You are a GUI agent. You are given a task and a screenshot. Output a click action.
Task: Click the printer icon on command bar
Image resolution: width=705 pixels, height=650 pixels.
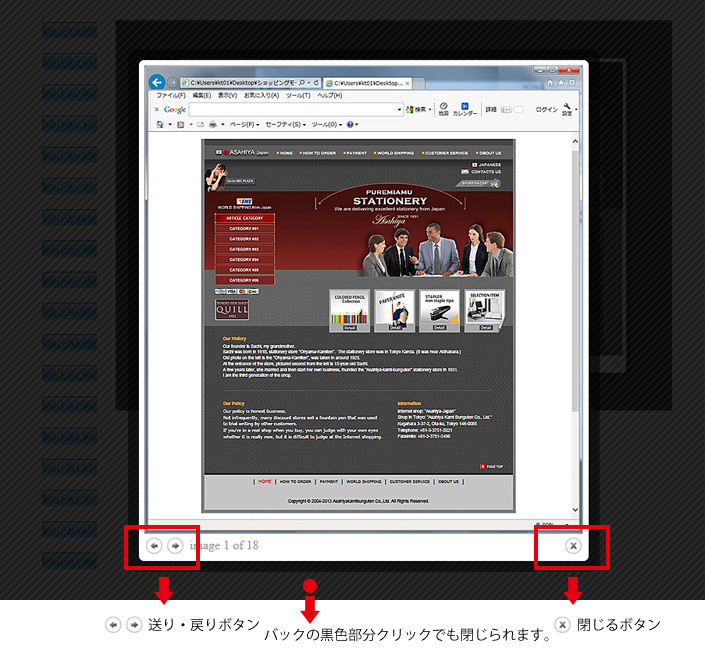tap(213, 125)
